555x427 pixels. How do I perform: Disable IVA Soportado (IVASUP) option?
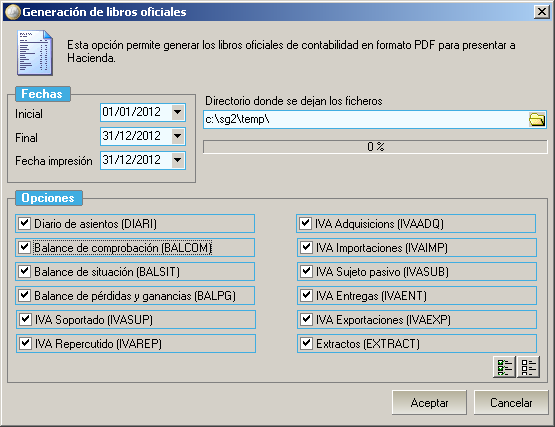coord(25,319)
